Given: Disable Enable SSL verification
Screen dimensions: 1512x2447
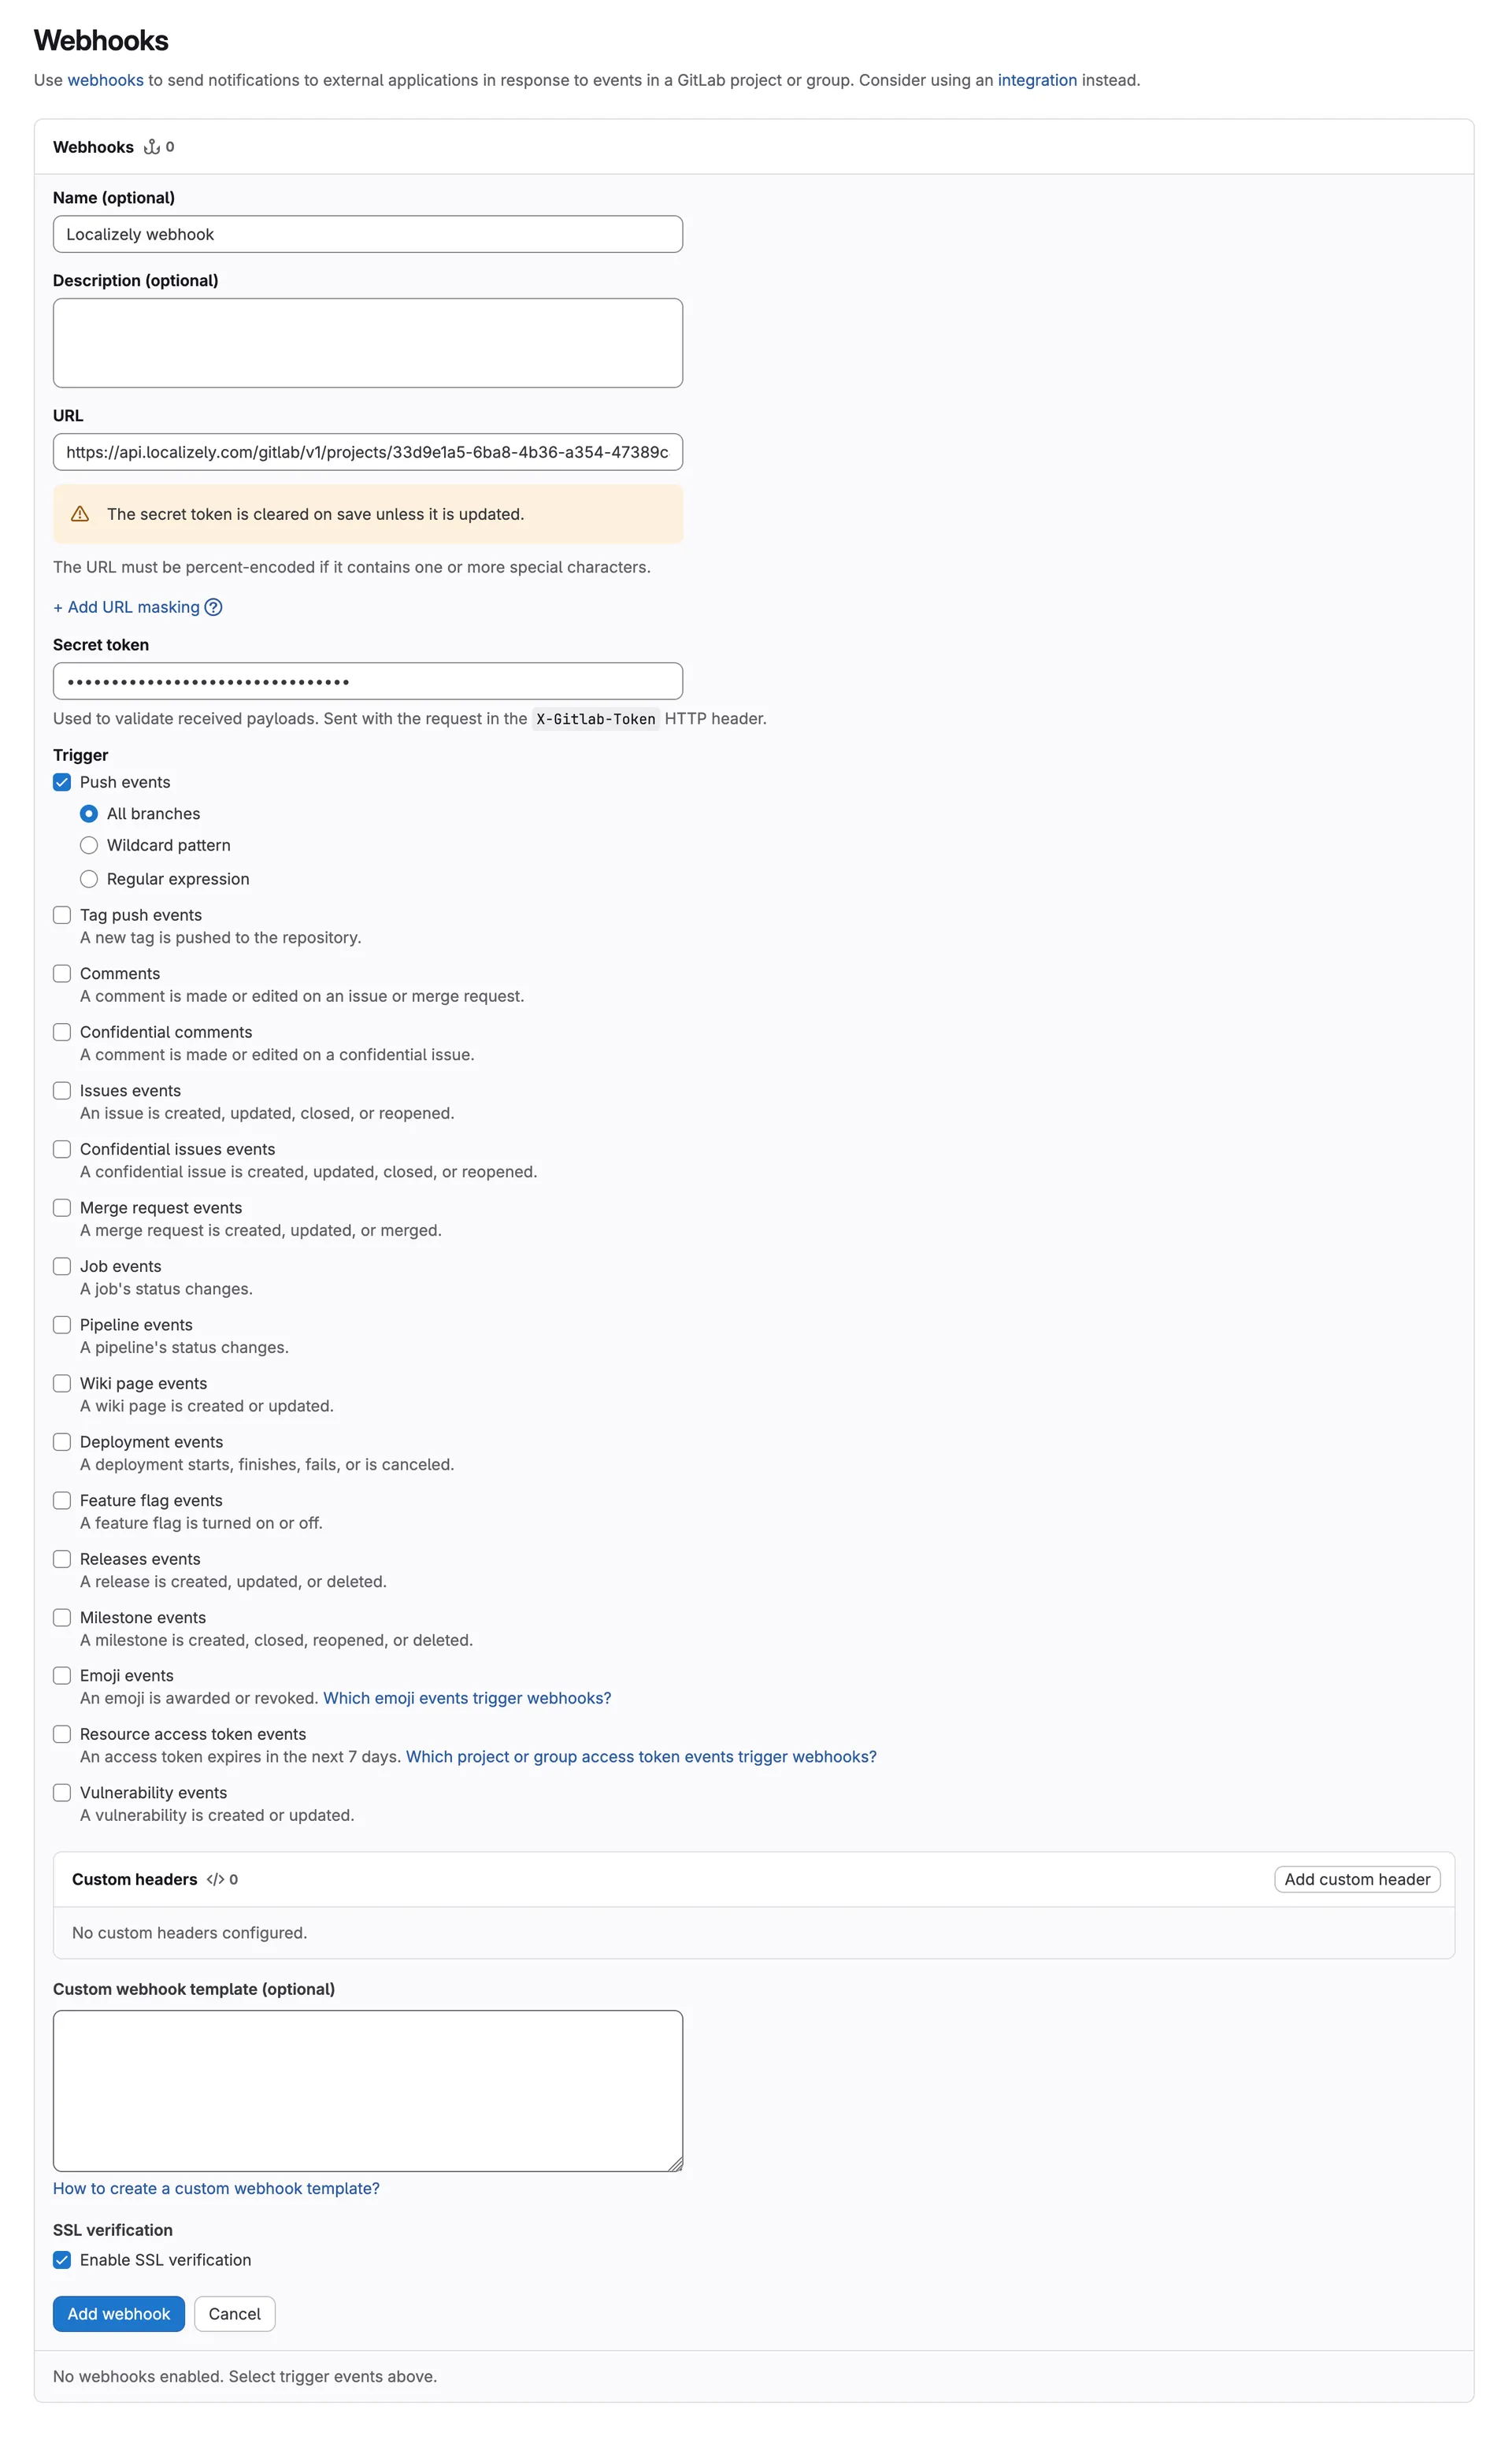Looking at the screenshot, I should coord(62,2260).
